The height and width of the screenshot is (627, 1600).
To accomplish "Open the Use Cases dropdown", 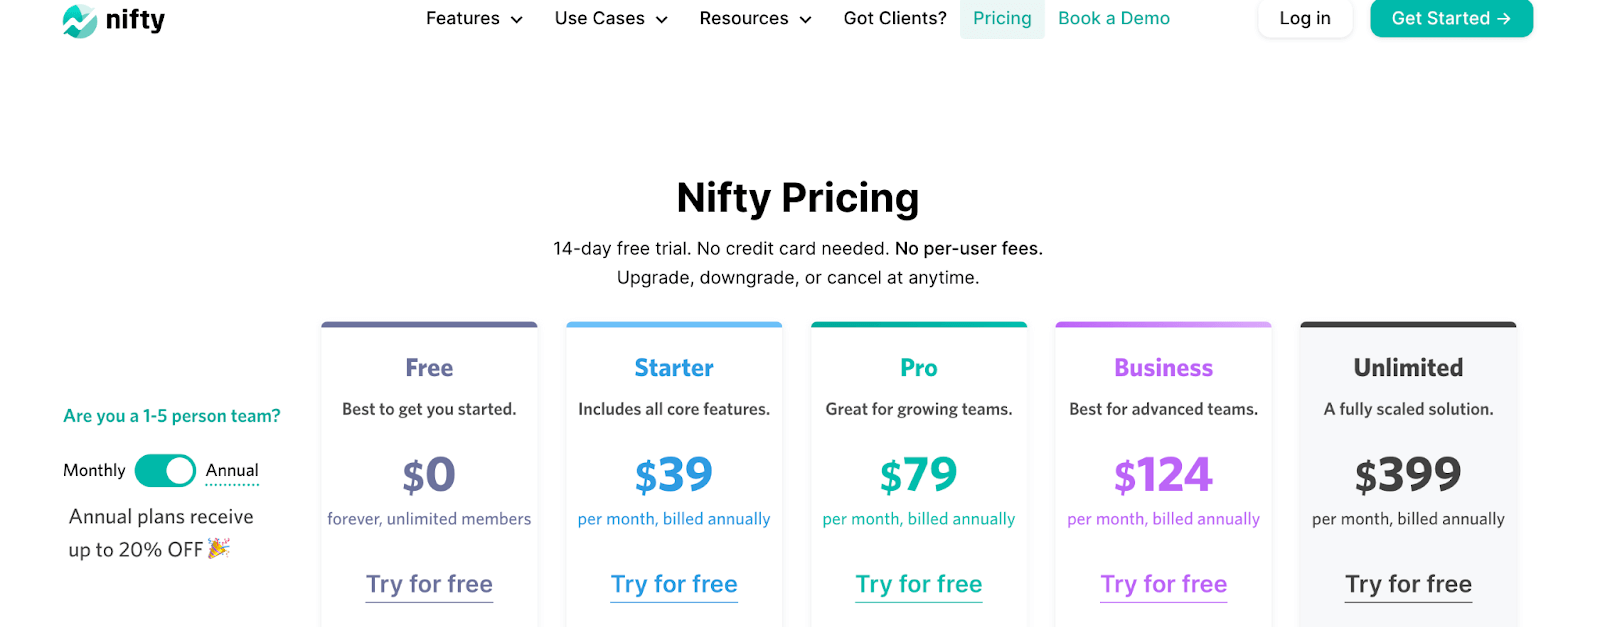I will (x=611, y=19).
